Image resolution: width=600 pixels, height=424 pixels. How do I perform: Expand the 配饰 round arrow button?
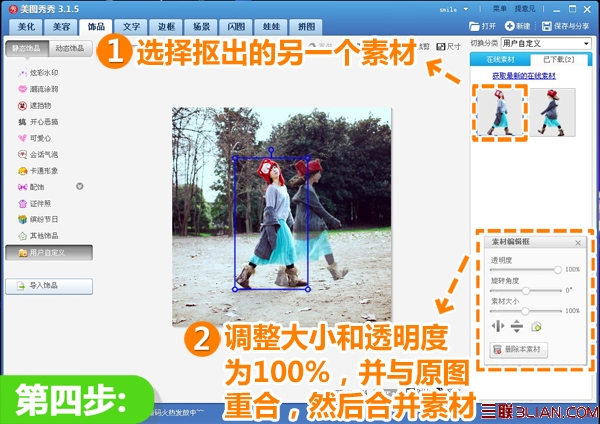(x=80, y=186)
